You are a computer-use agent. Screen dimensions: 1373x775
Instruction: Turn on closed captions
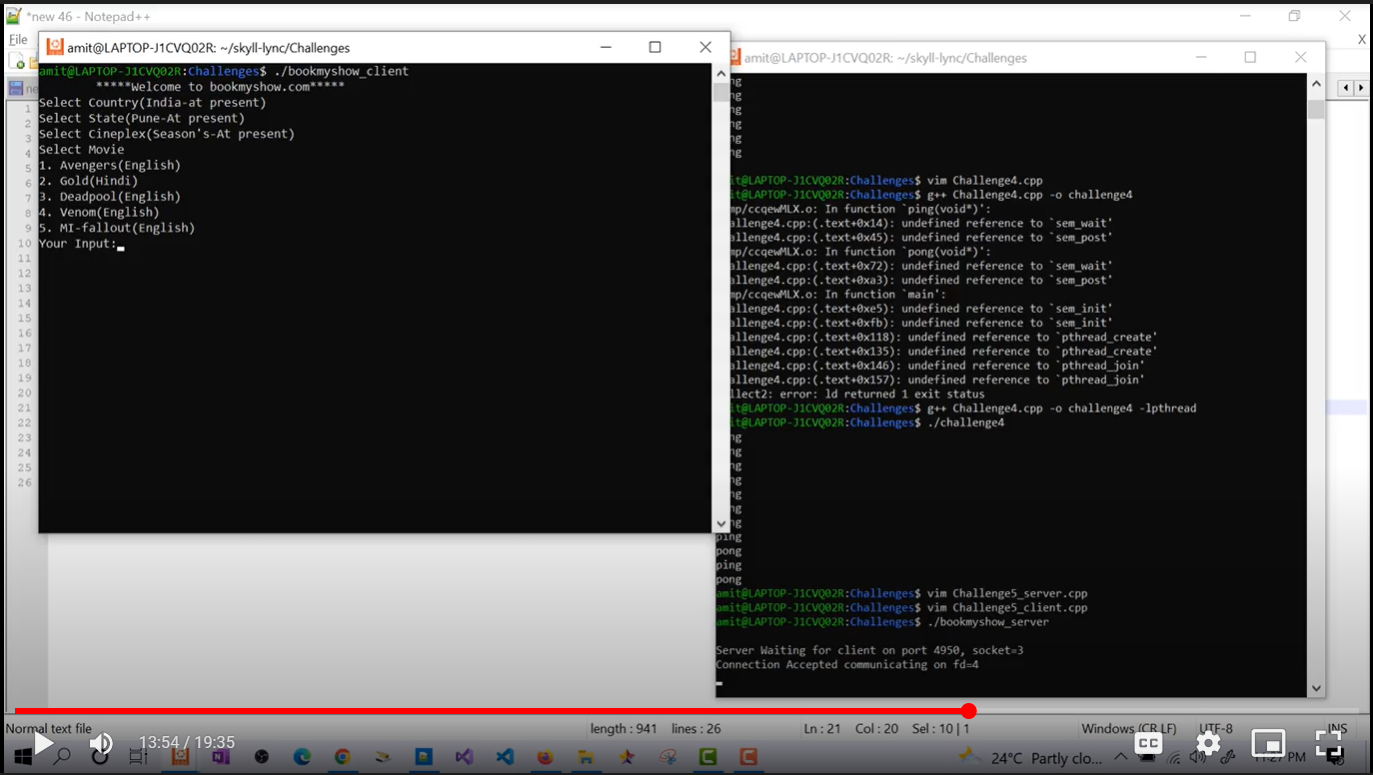(x=1149, y=743)
